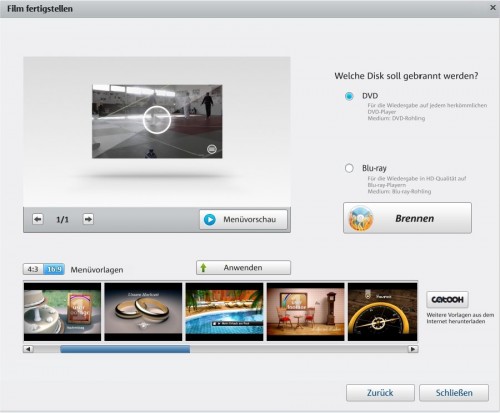Open Catooh online templates logo

pos(447,300)
